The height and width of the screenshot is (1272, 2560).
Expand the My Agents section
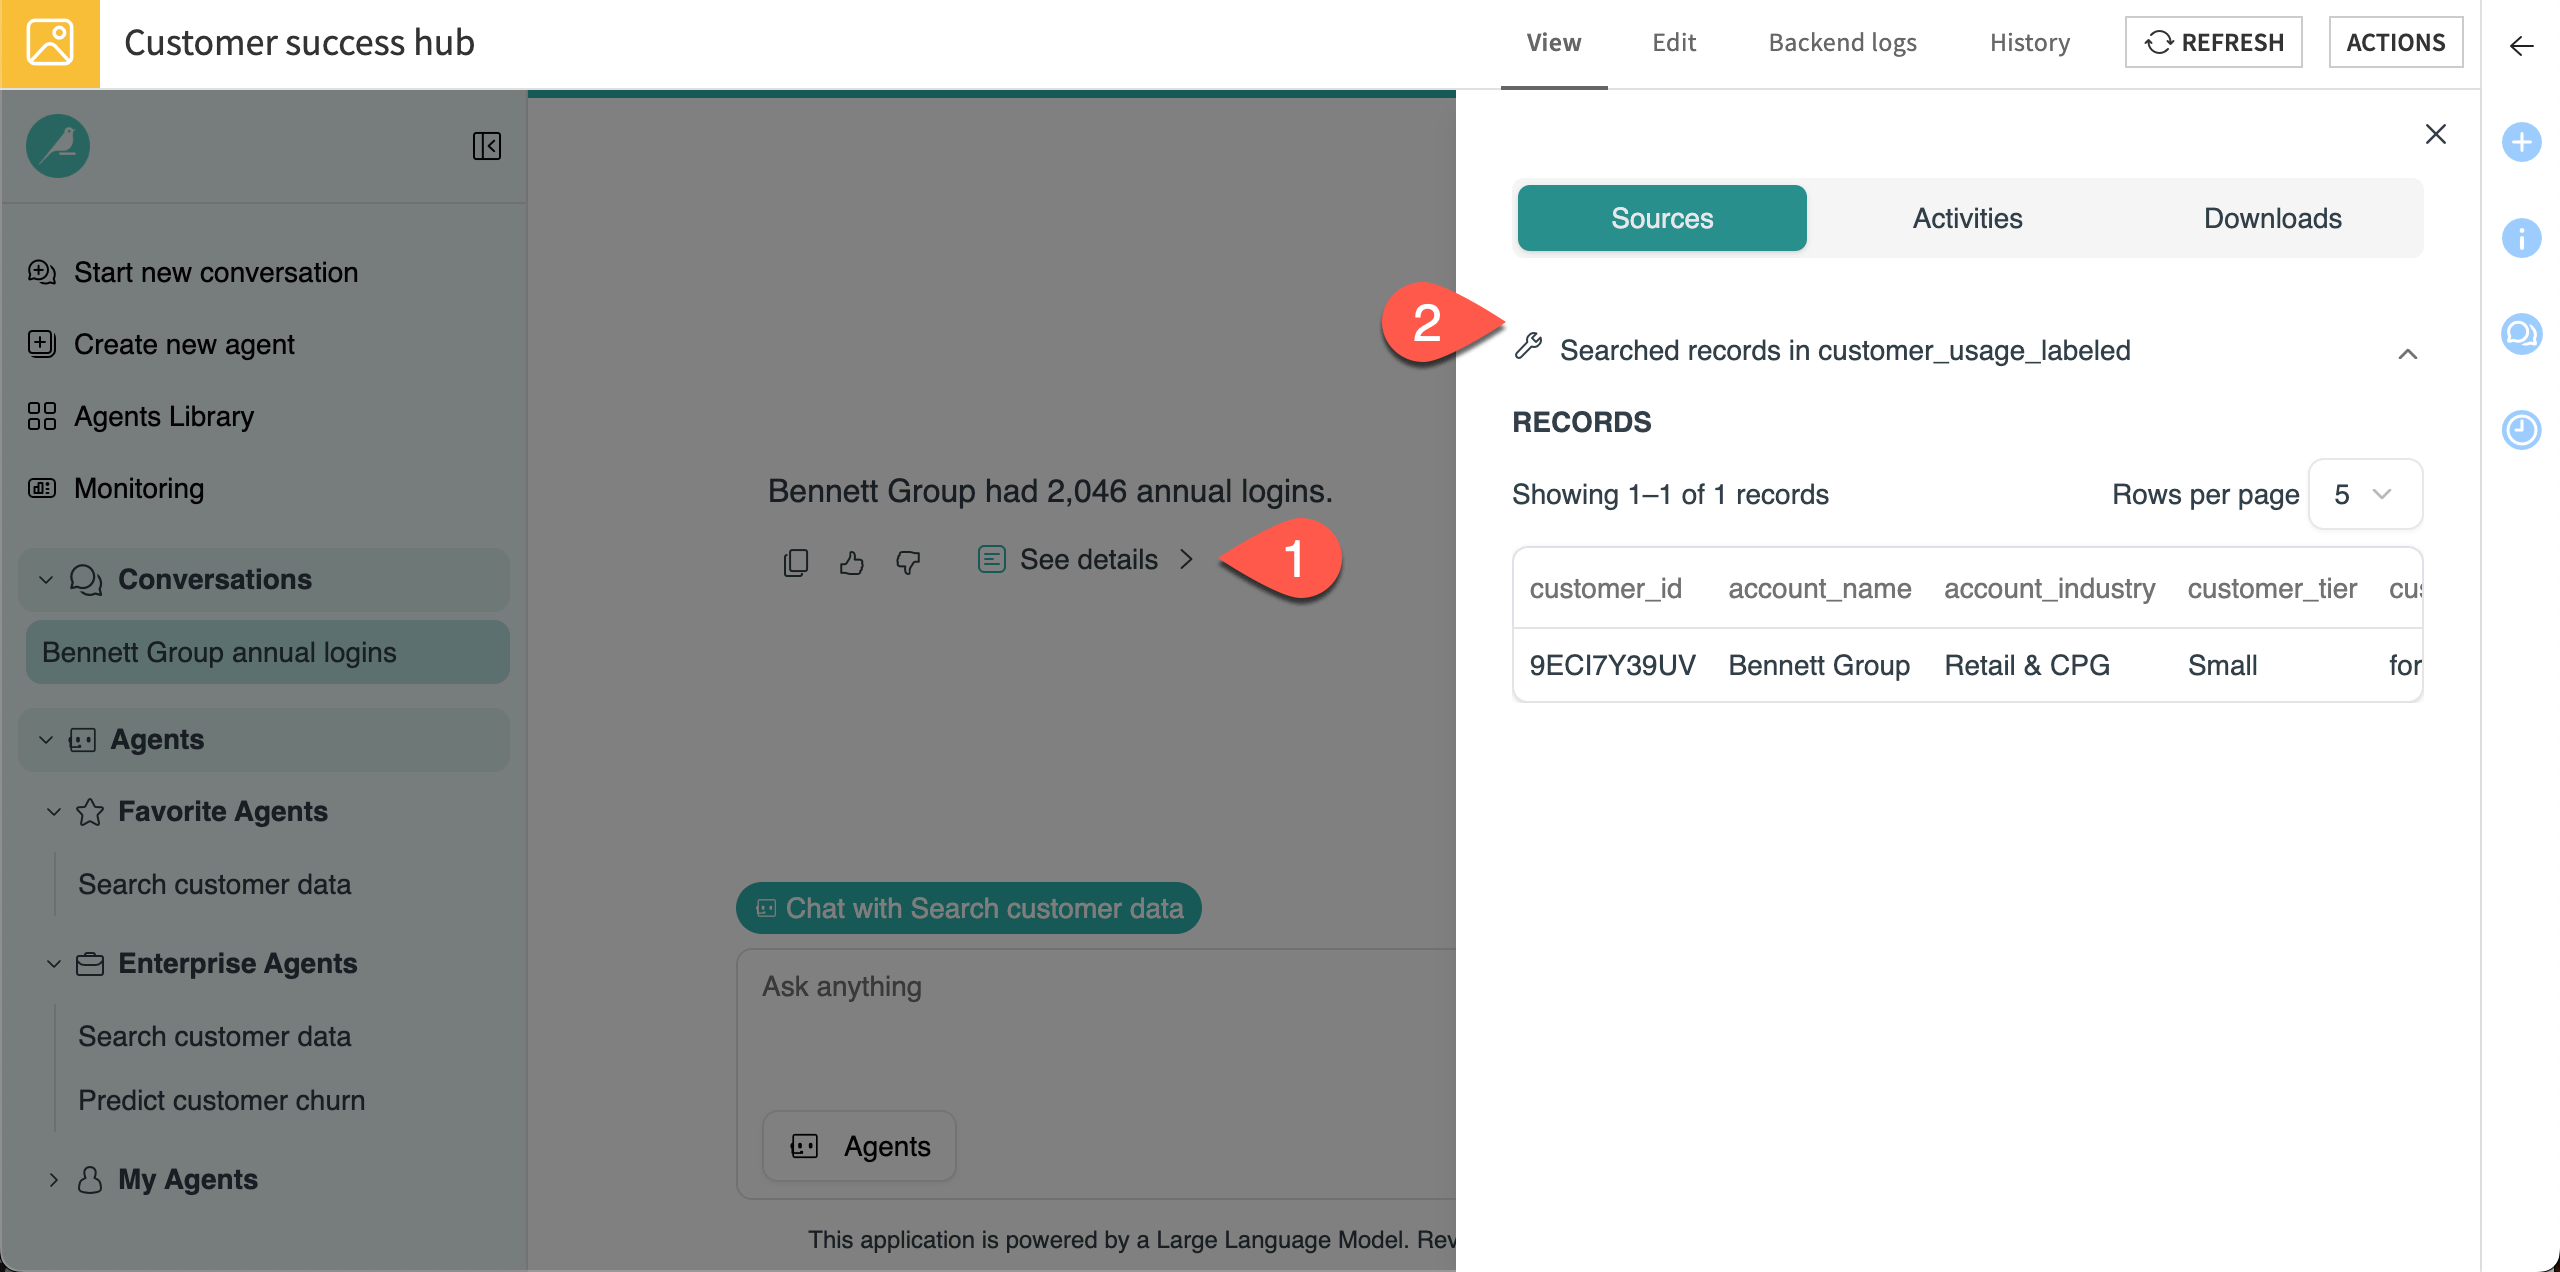tap(53, 1180)
